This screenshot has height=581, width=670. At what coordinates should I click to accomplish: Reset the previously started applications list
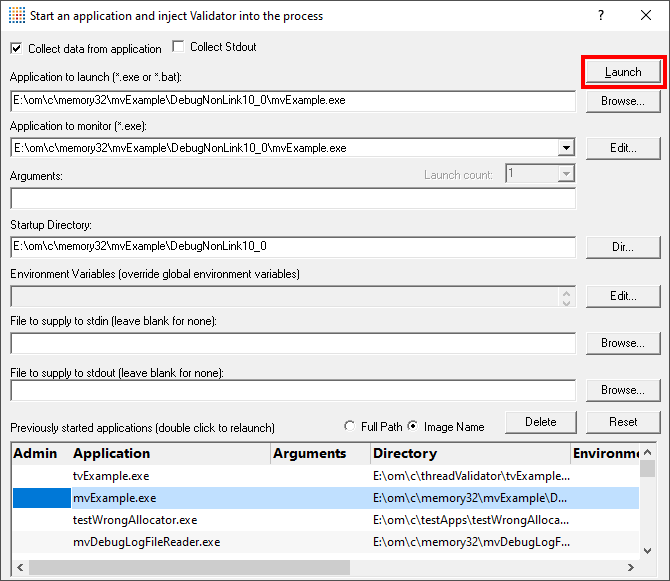[623, 423]
